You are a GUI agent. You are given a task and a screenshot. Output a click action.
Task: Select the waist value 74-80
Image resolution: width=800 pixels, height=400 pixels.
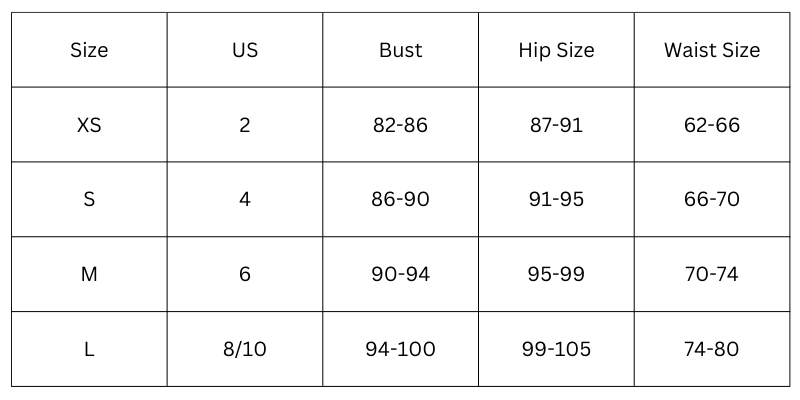pos(712,349)
